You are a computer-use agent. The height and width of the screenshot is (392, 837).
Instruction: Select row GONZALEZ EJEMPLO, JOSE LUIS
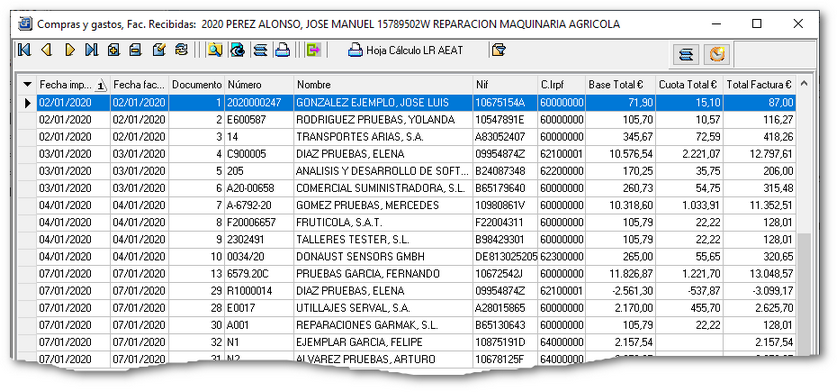pos(416,102)
